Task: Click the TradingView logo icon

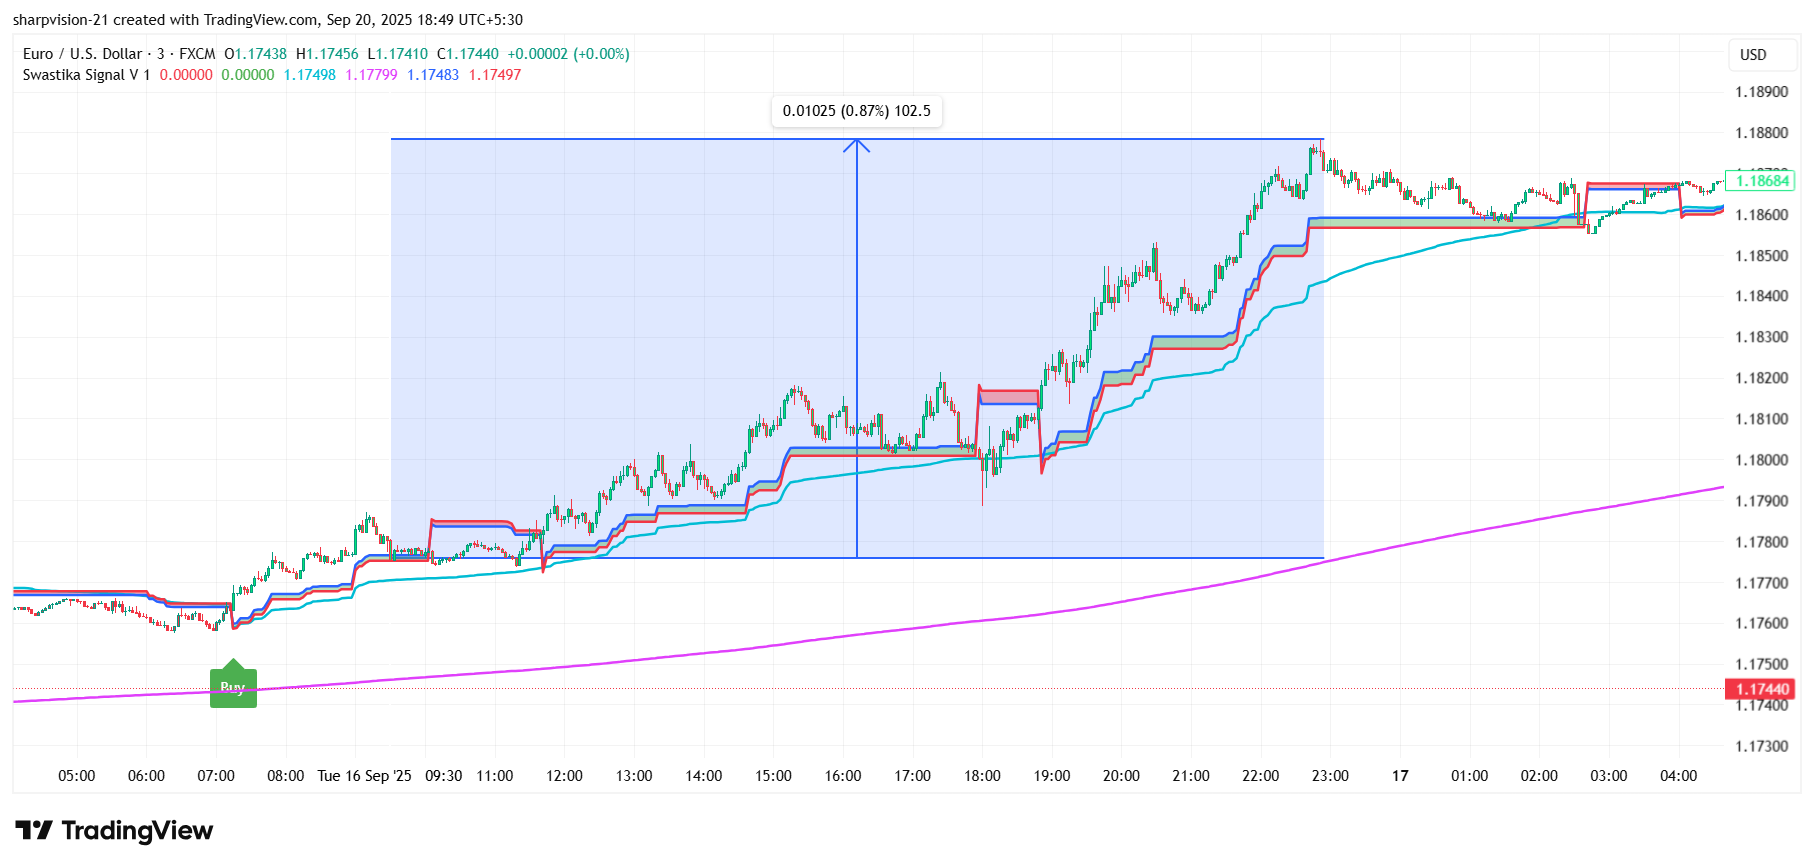Action: pyautogui.click(x=34, y=830)
